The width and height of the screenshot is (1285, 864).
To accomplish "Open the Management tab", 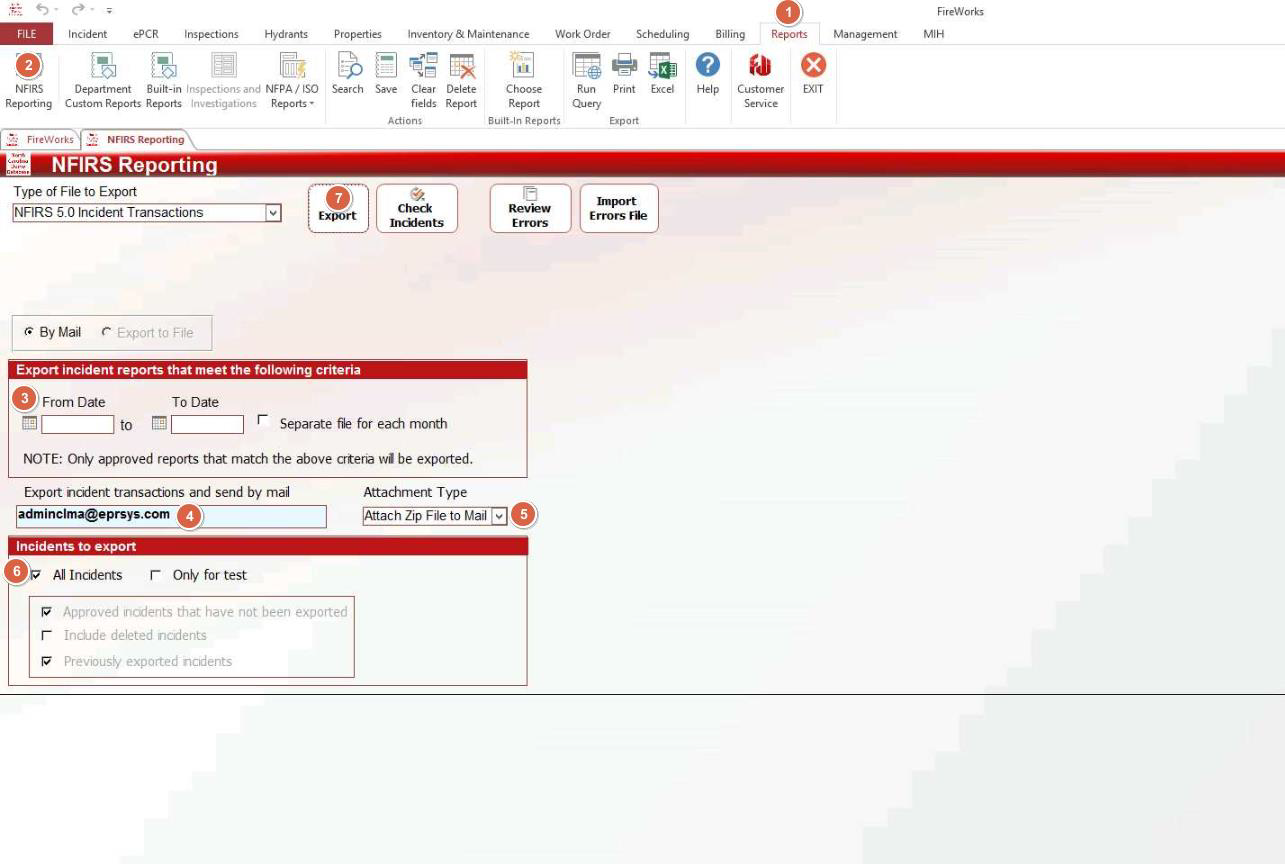I will coord(865,34).
